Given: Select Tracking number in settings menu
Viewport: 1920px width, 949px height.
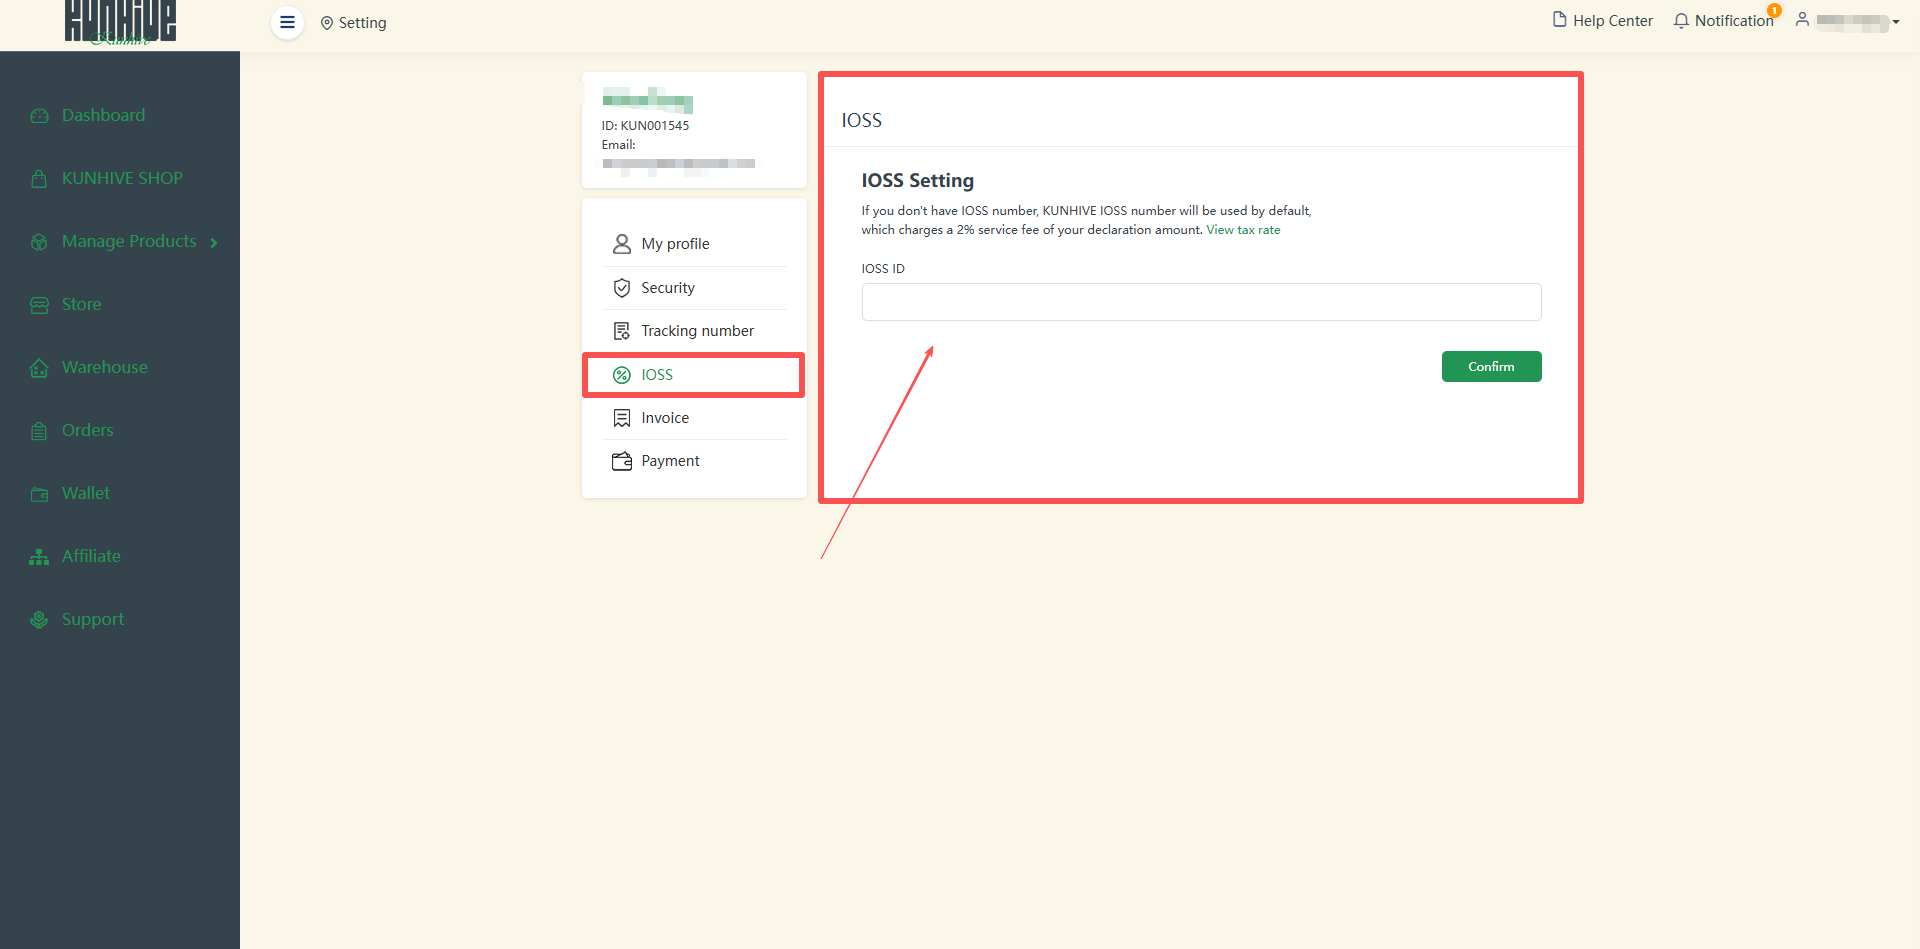Looking at the screenshot, I should click(697, 331).
